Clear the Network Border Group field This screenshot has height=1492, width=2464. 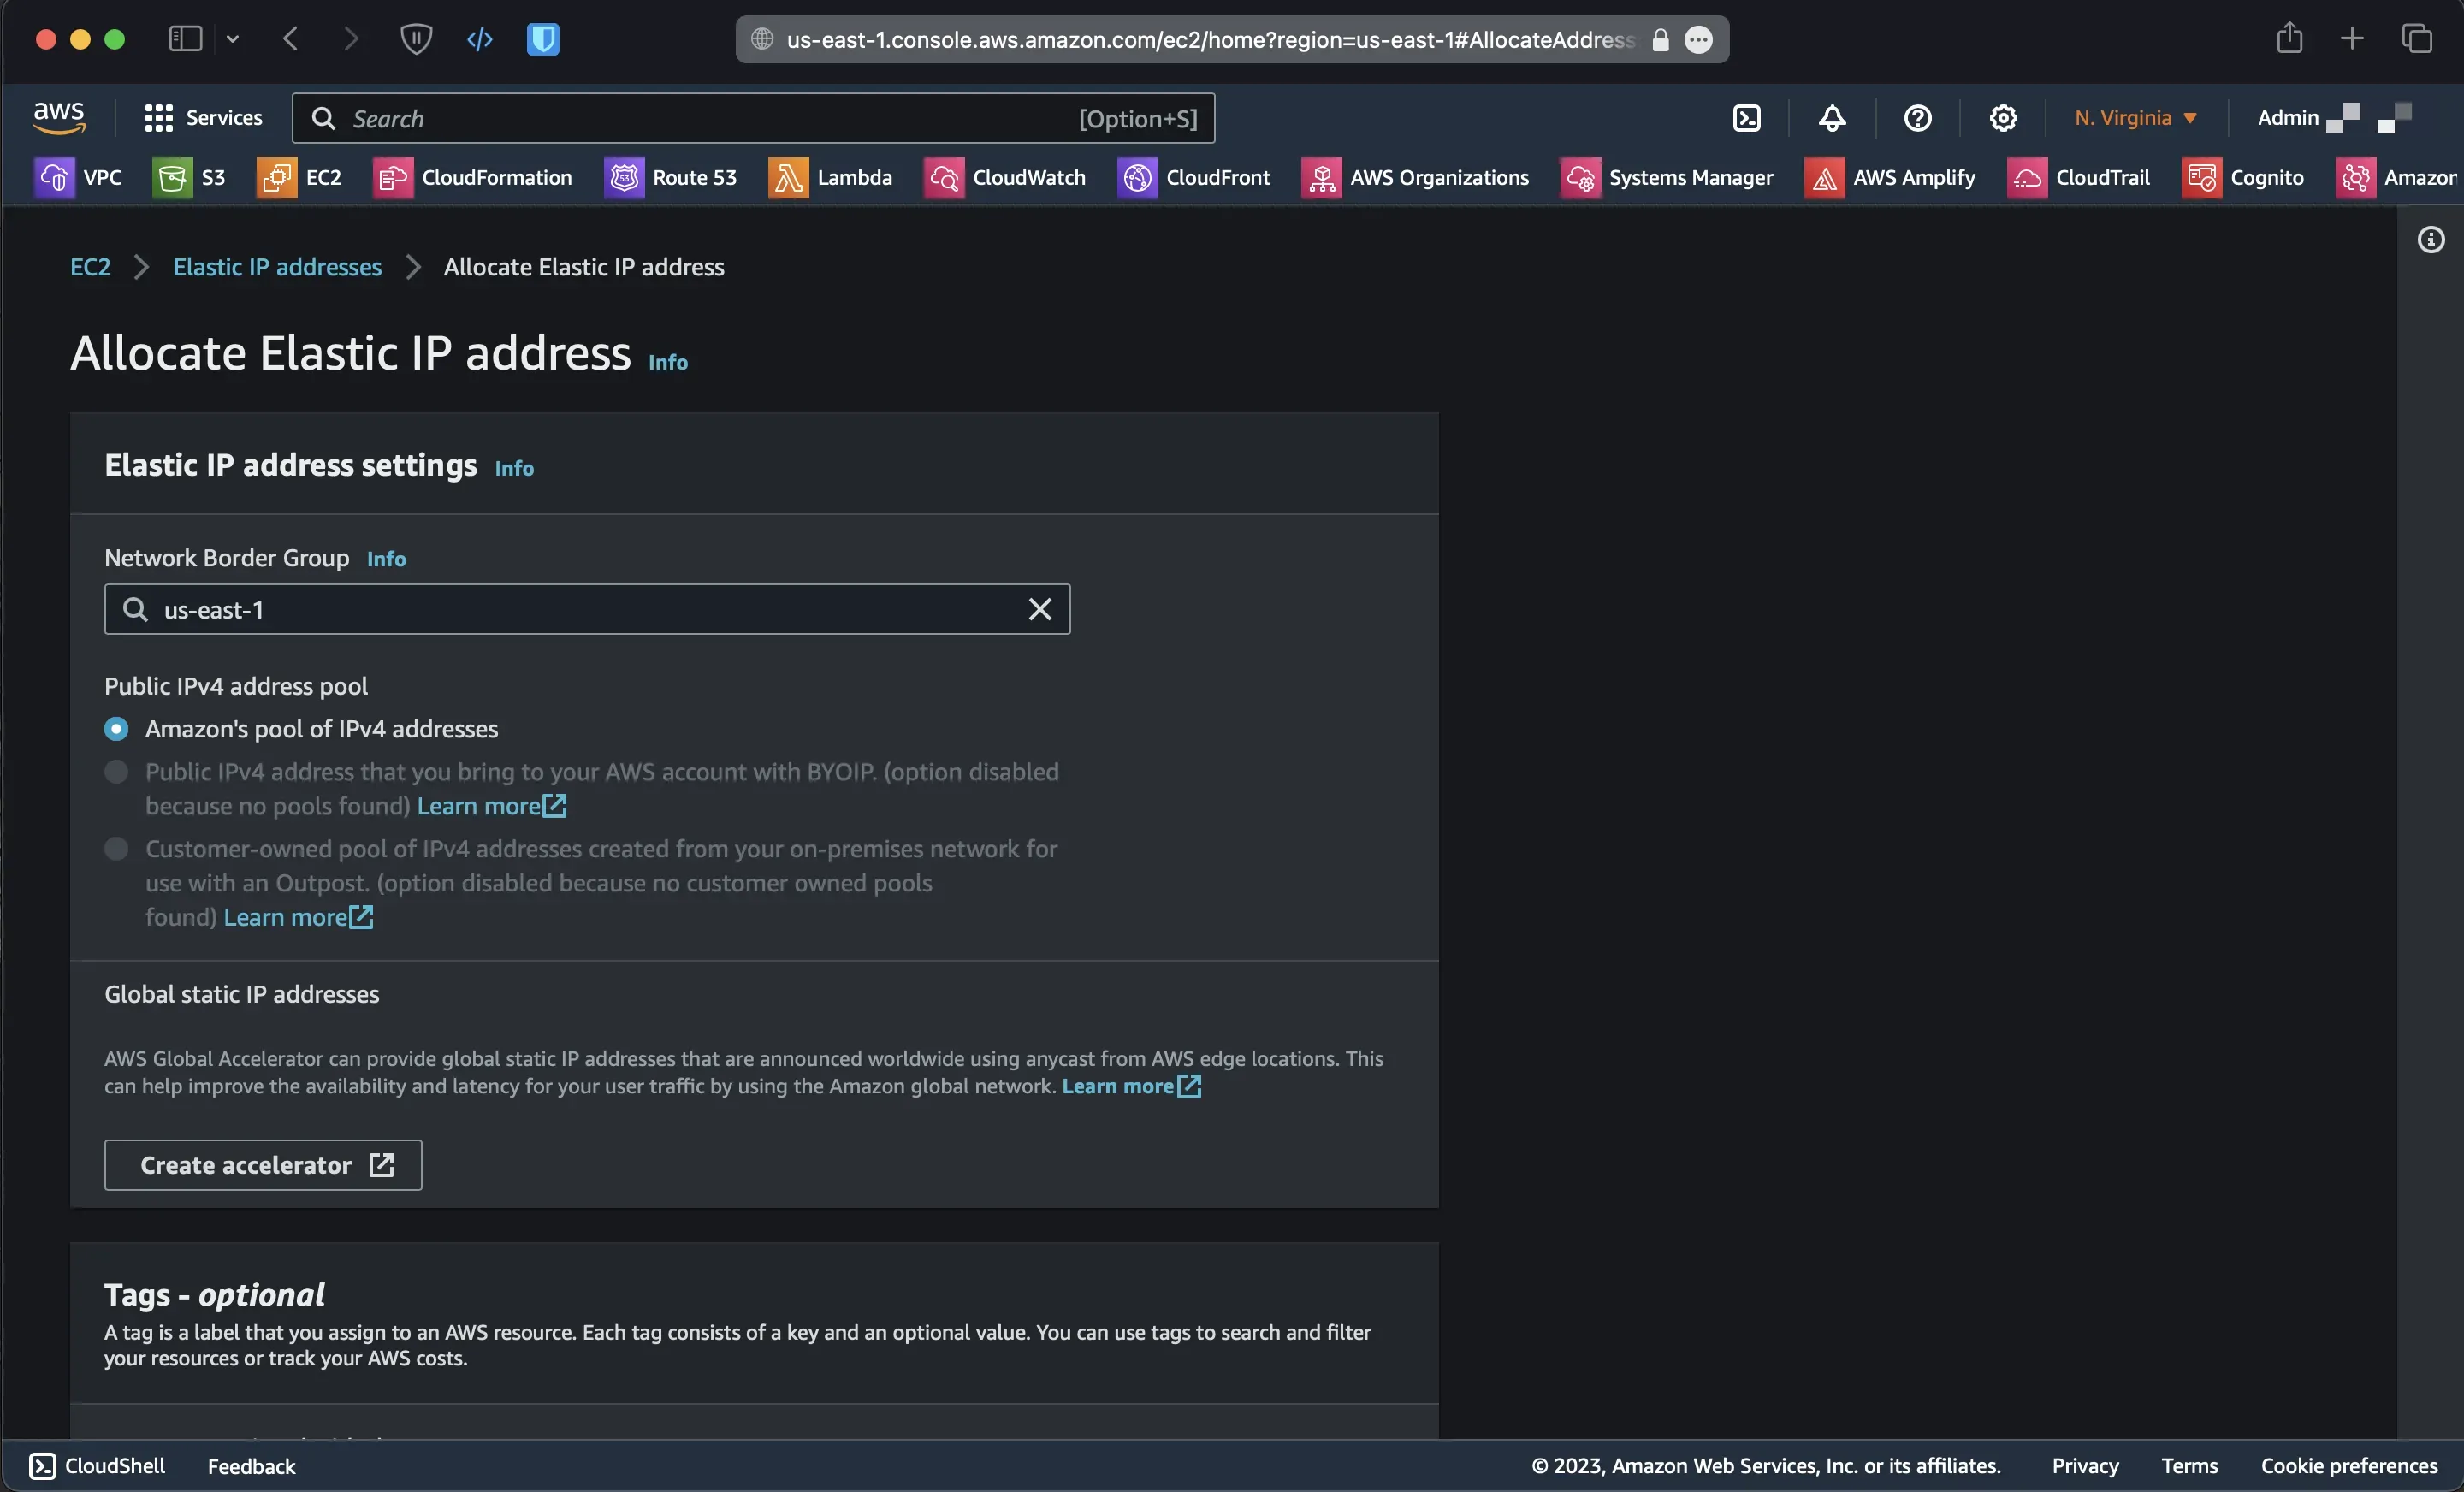point(1039,609)
